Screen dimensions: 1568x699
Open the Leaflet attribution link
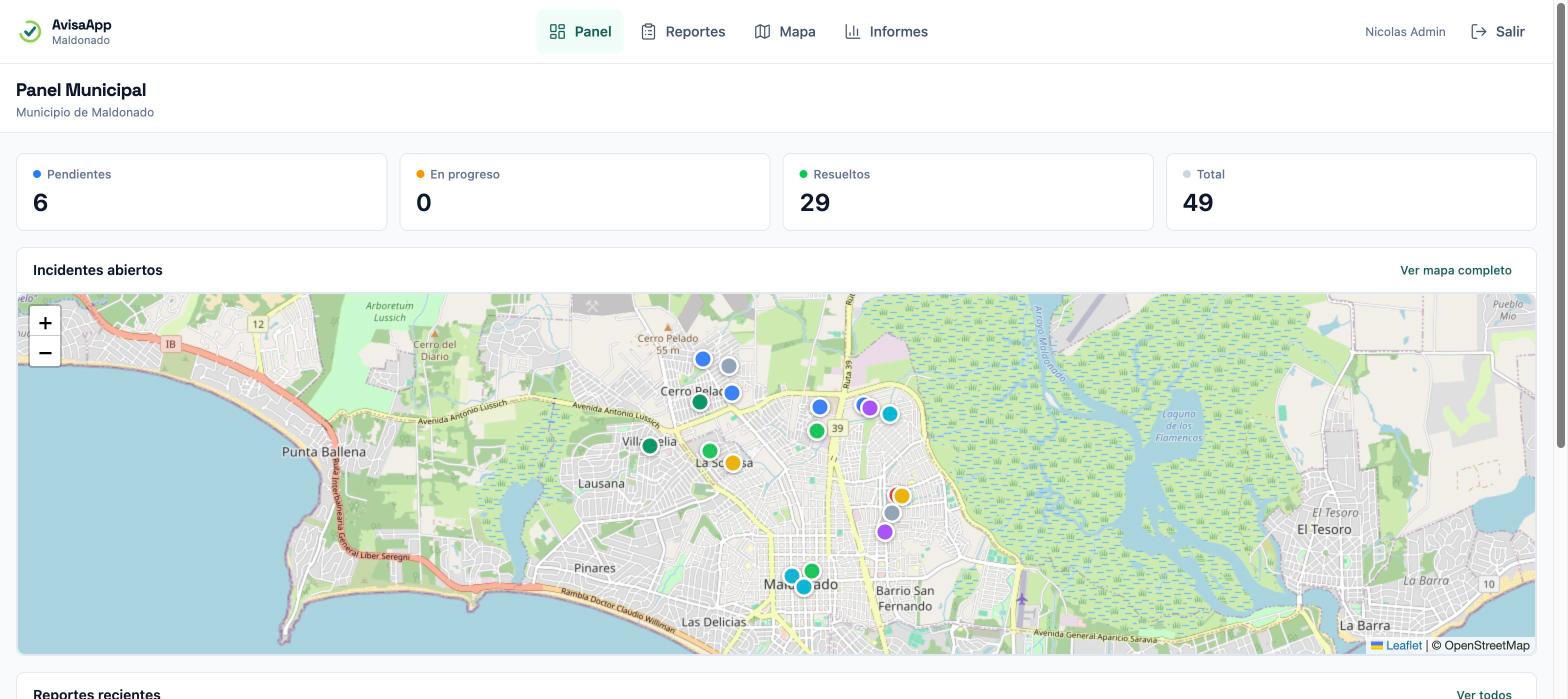1396,645
